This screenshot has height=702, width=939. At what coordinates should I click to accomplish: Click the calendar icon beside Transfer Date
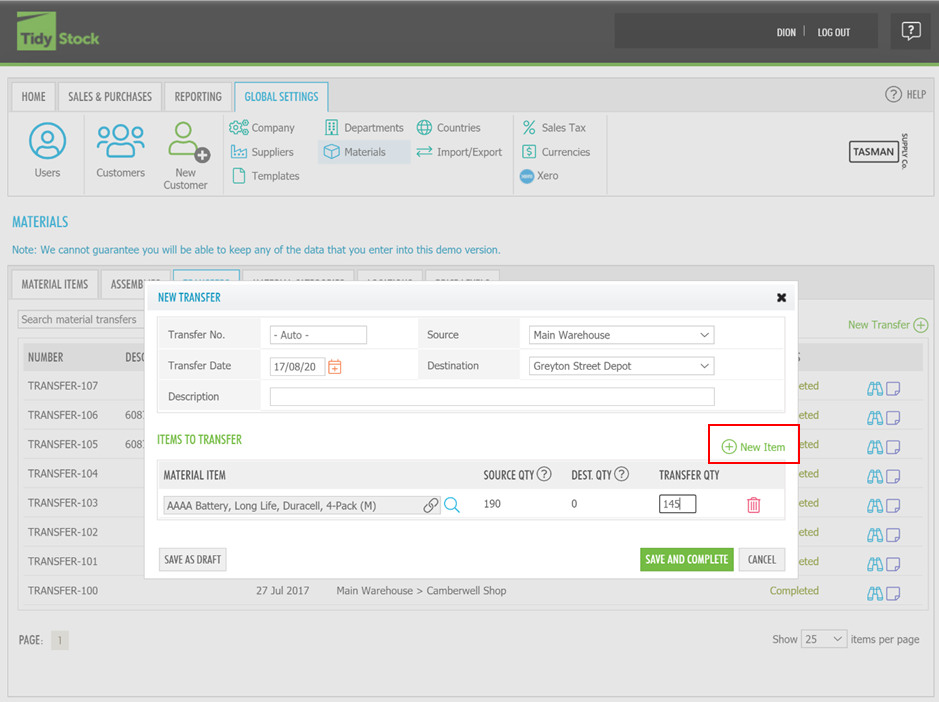coord(335,367)
